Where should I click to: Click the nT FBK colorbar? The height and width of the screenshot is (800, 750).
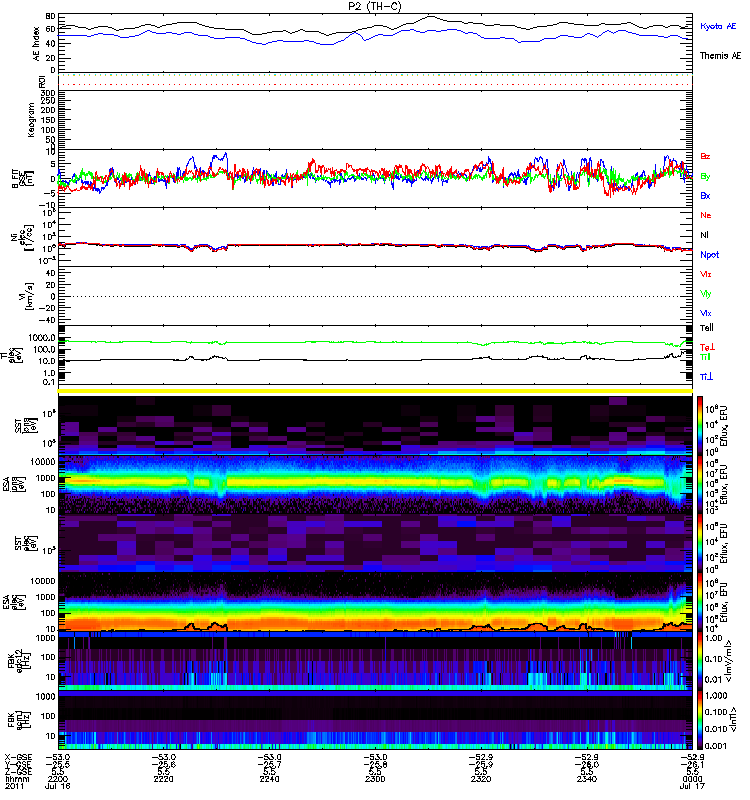[700, 719]
